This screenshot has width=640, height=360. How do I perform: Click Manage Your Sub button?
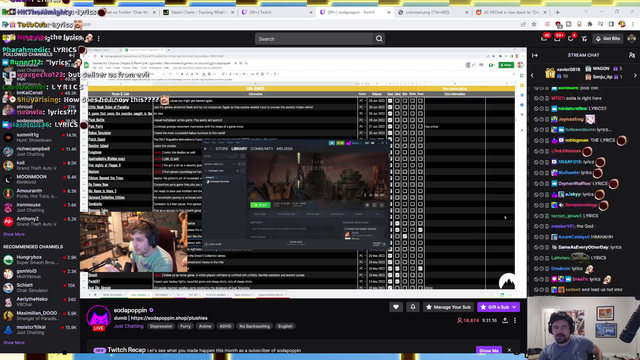(448, 307)
